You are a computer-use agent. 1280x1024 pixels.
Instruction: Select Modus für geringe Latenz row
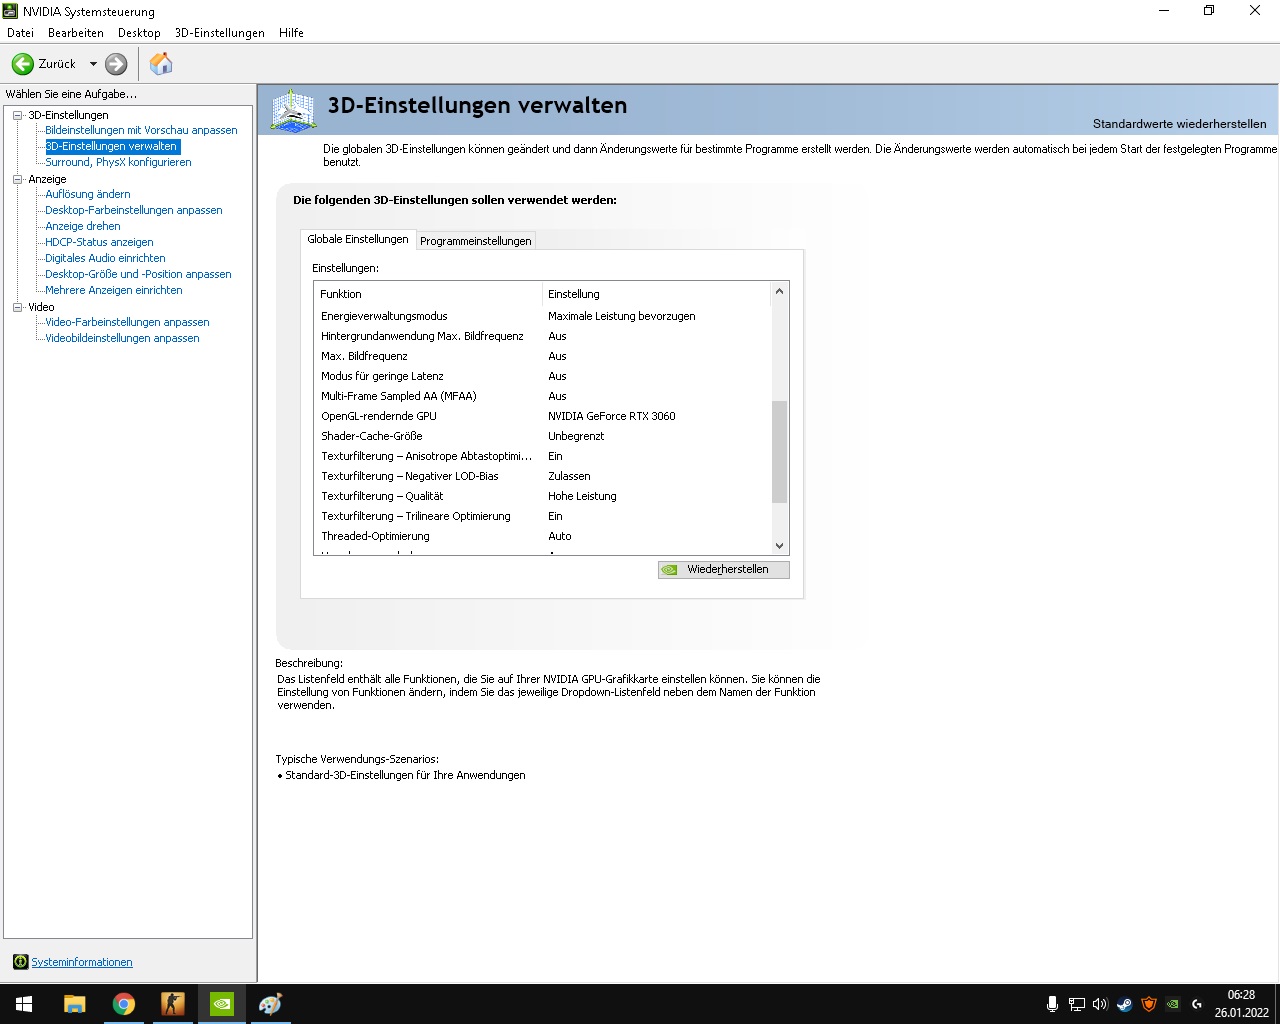pyautogui.click(x=542, y=376)
